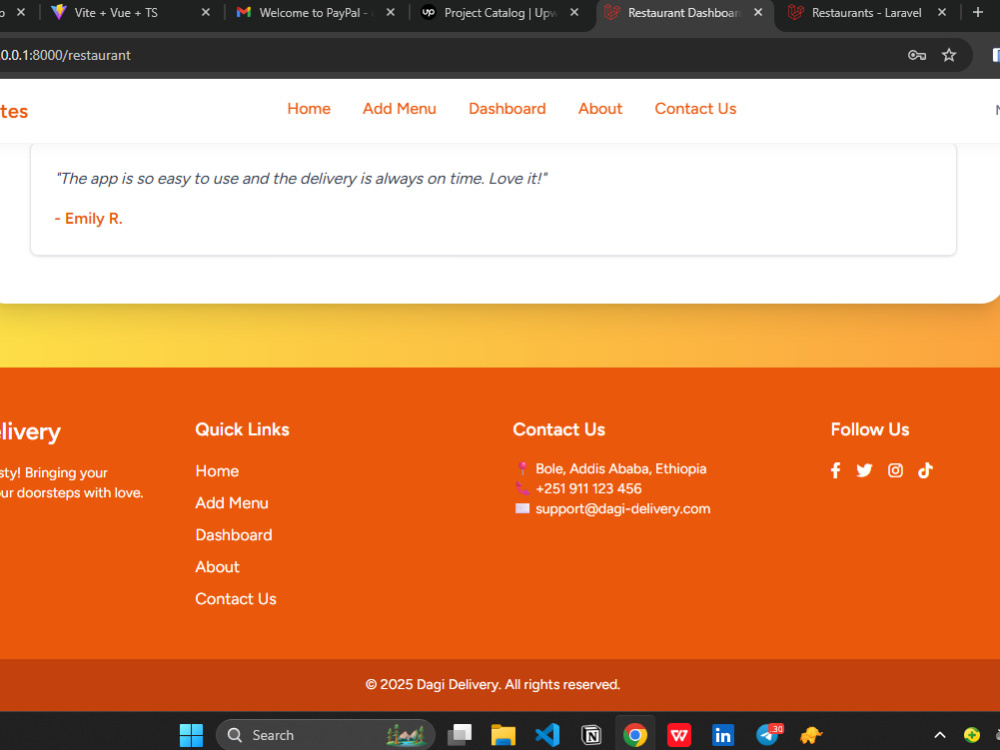This screenshot has width=1000, height=750.
Task: Follow the About footer quick link
Action: tap(217, 567)
